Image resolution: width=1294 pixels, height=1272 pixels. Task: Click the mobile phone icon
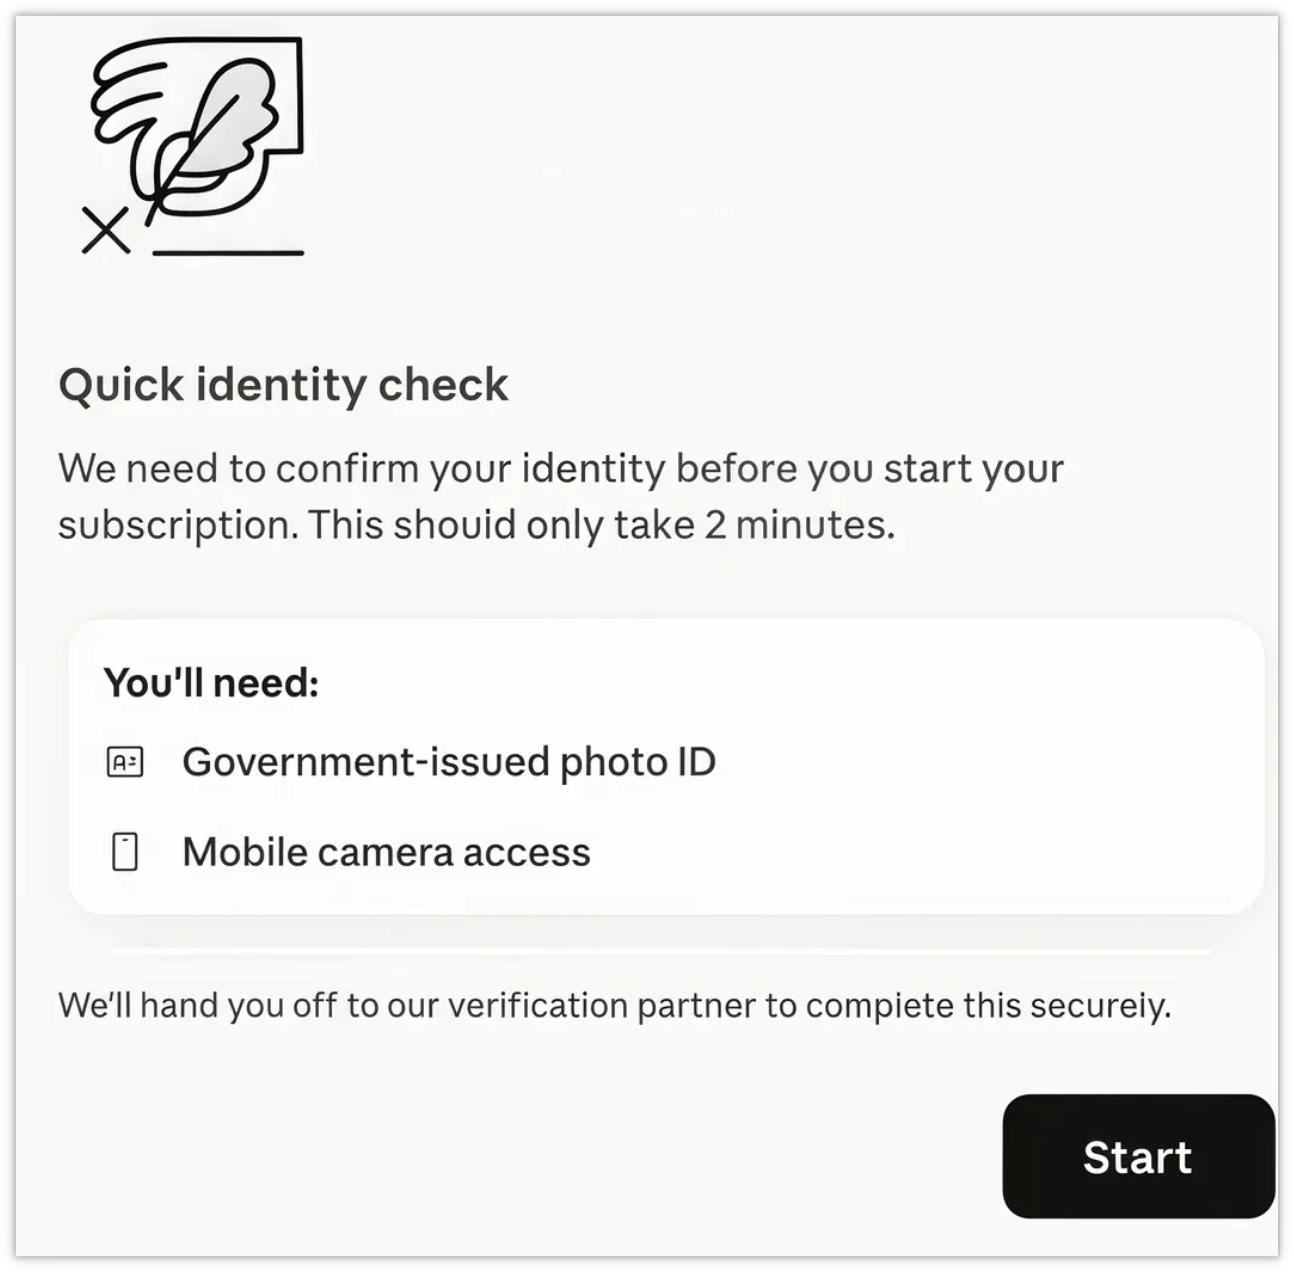click(x=125, y=852)
